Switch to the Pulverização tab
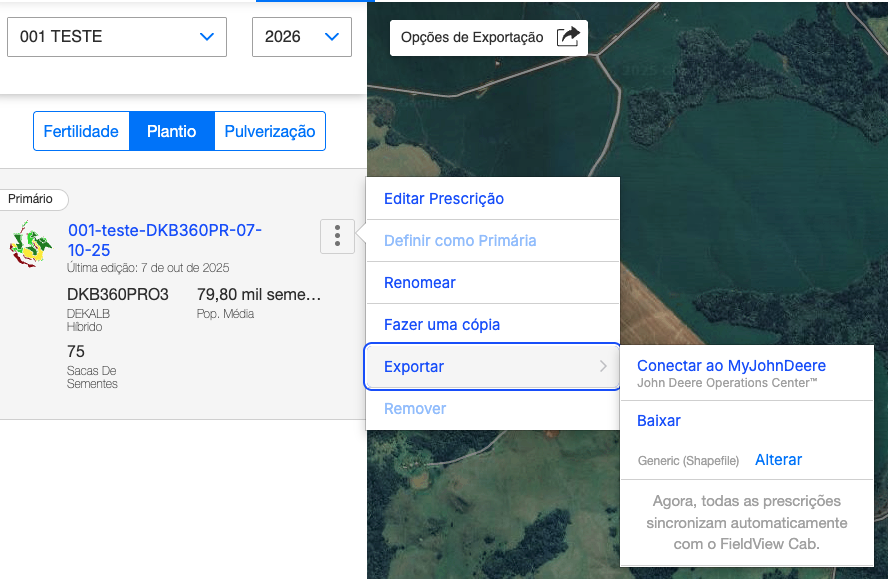The width and height of the screenshot is (888, 579). pyautogui.click(x=270, y=131)
